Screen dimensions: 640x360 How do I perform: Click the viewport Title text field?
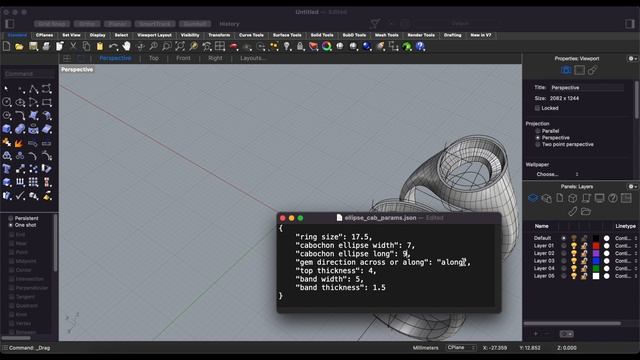click(x=587, y=88)
